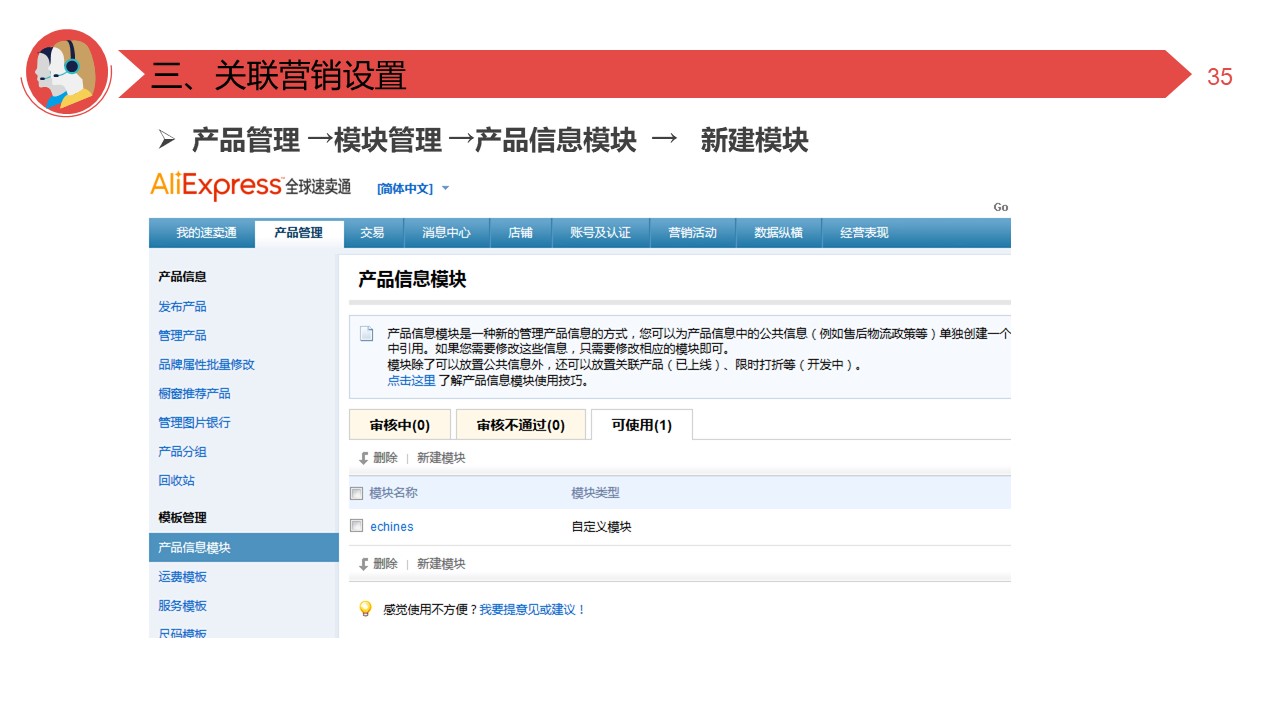The width and height of the screenshot is (1280, 720).
Task: Click the bottom delete arrow icon
Action: coord(364,564)
